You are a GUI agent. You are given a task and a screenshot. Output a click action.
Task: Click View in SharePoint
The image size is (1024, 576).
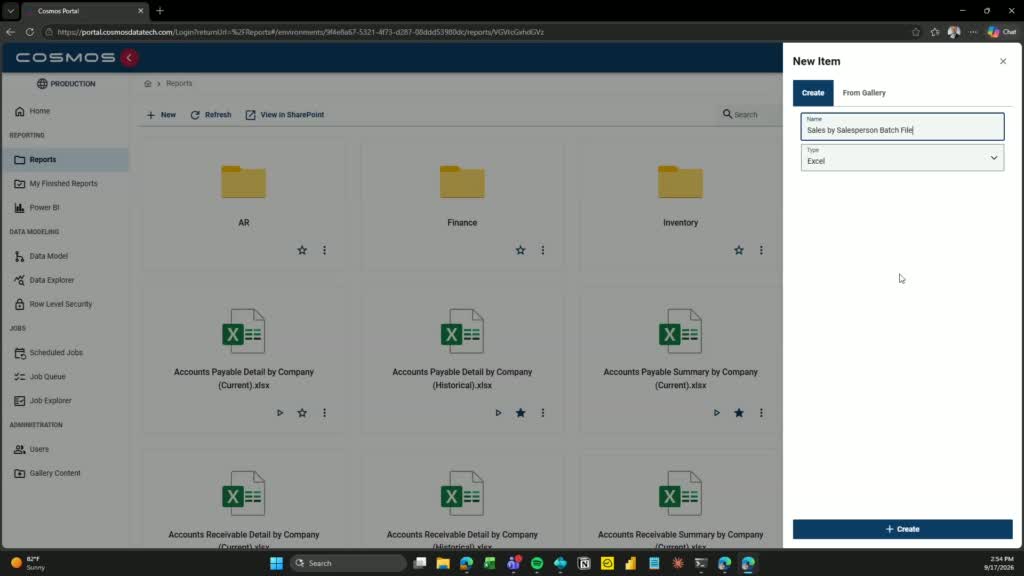click(x=285, y=115)
